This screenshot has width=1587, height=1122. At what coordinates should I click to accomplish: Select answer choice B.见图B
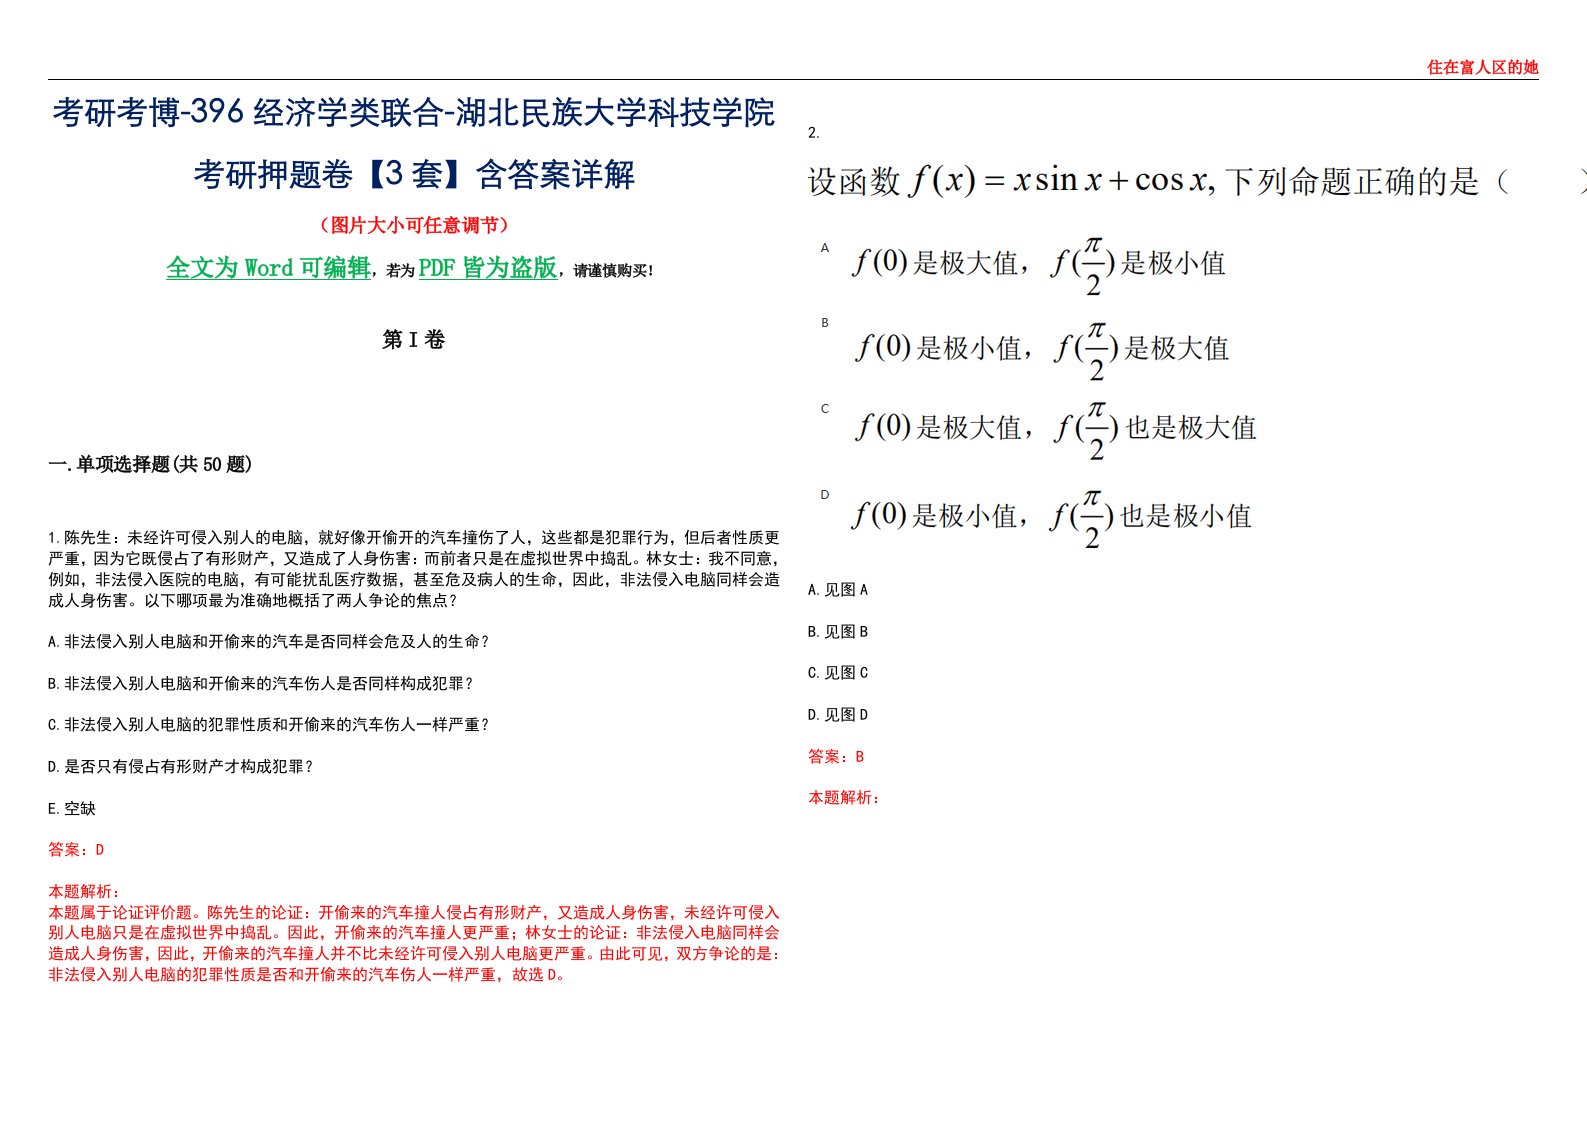click(838, 632)
